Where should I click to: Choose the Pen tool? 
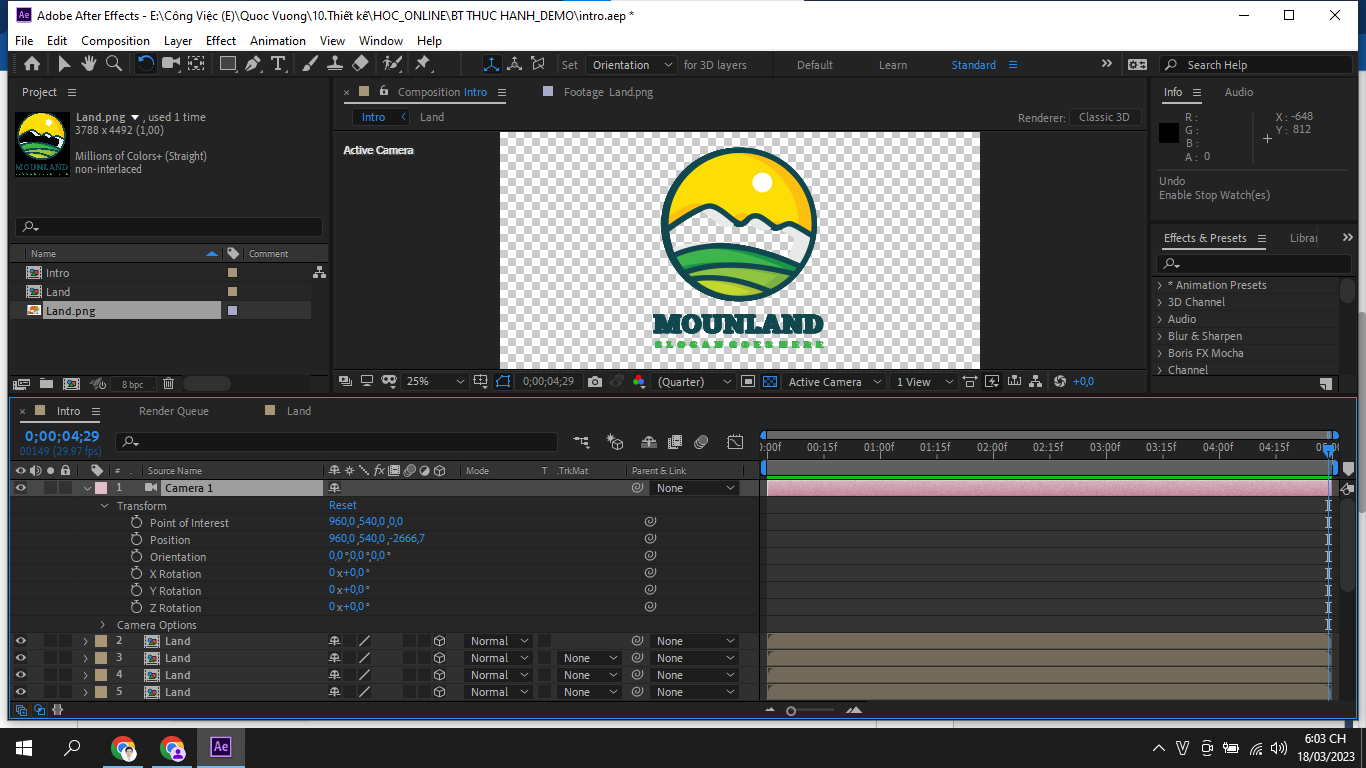pos(253,64)
